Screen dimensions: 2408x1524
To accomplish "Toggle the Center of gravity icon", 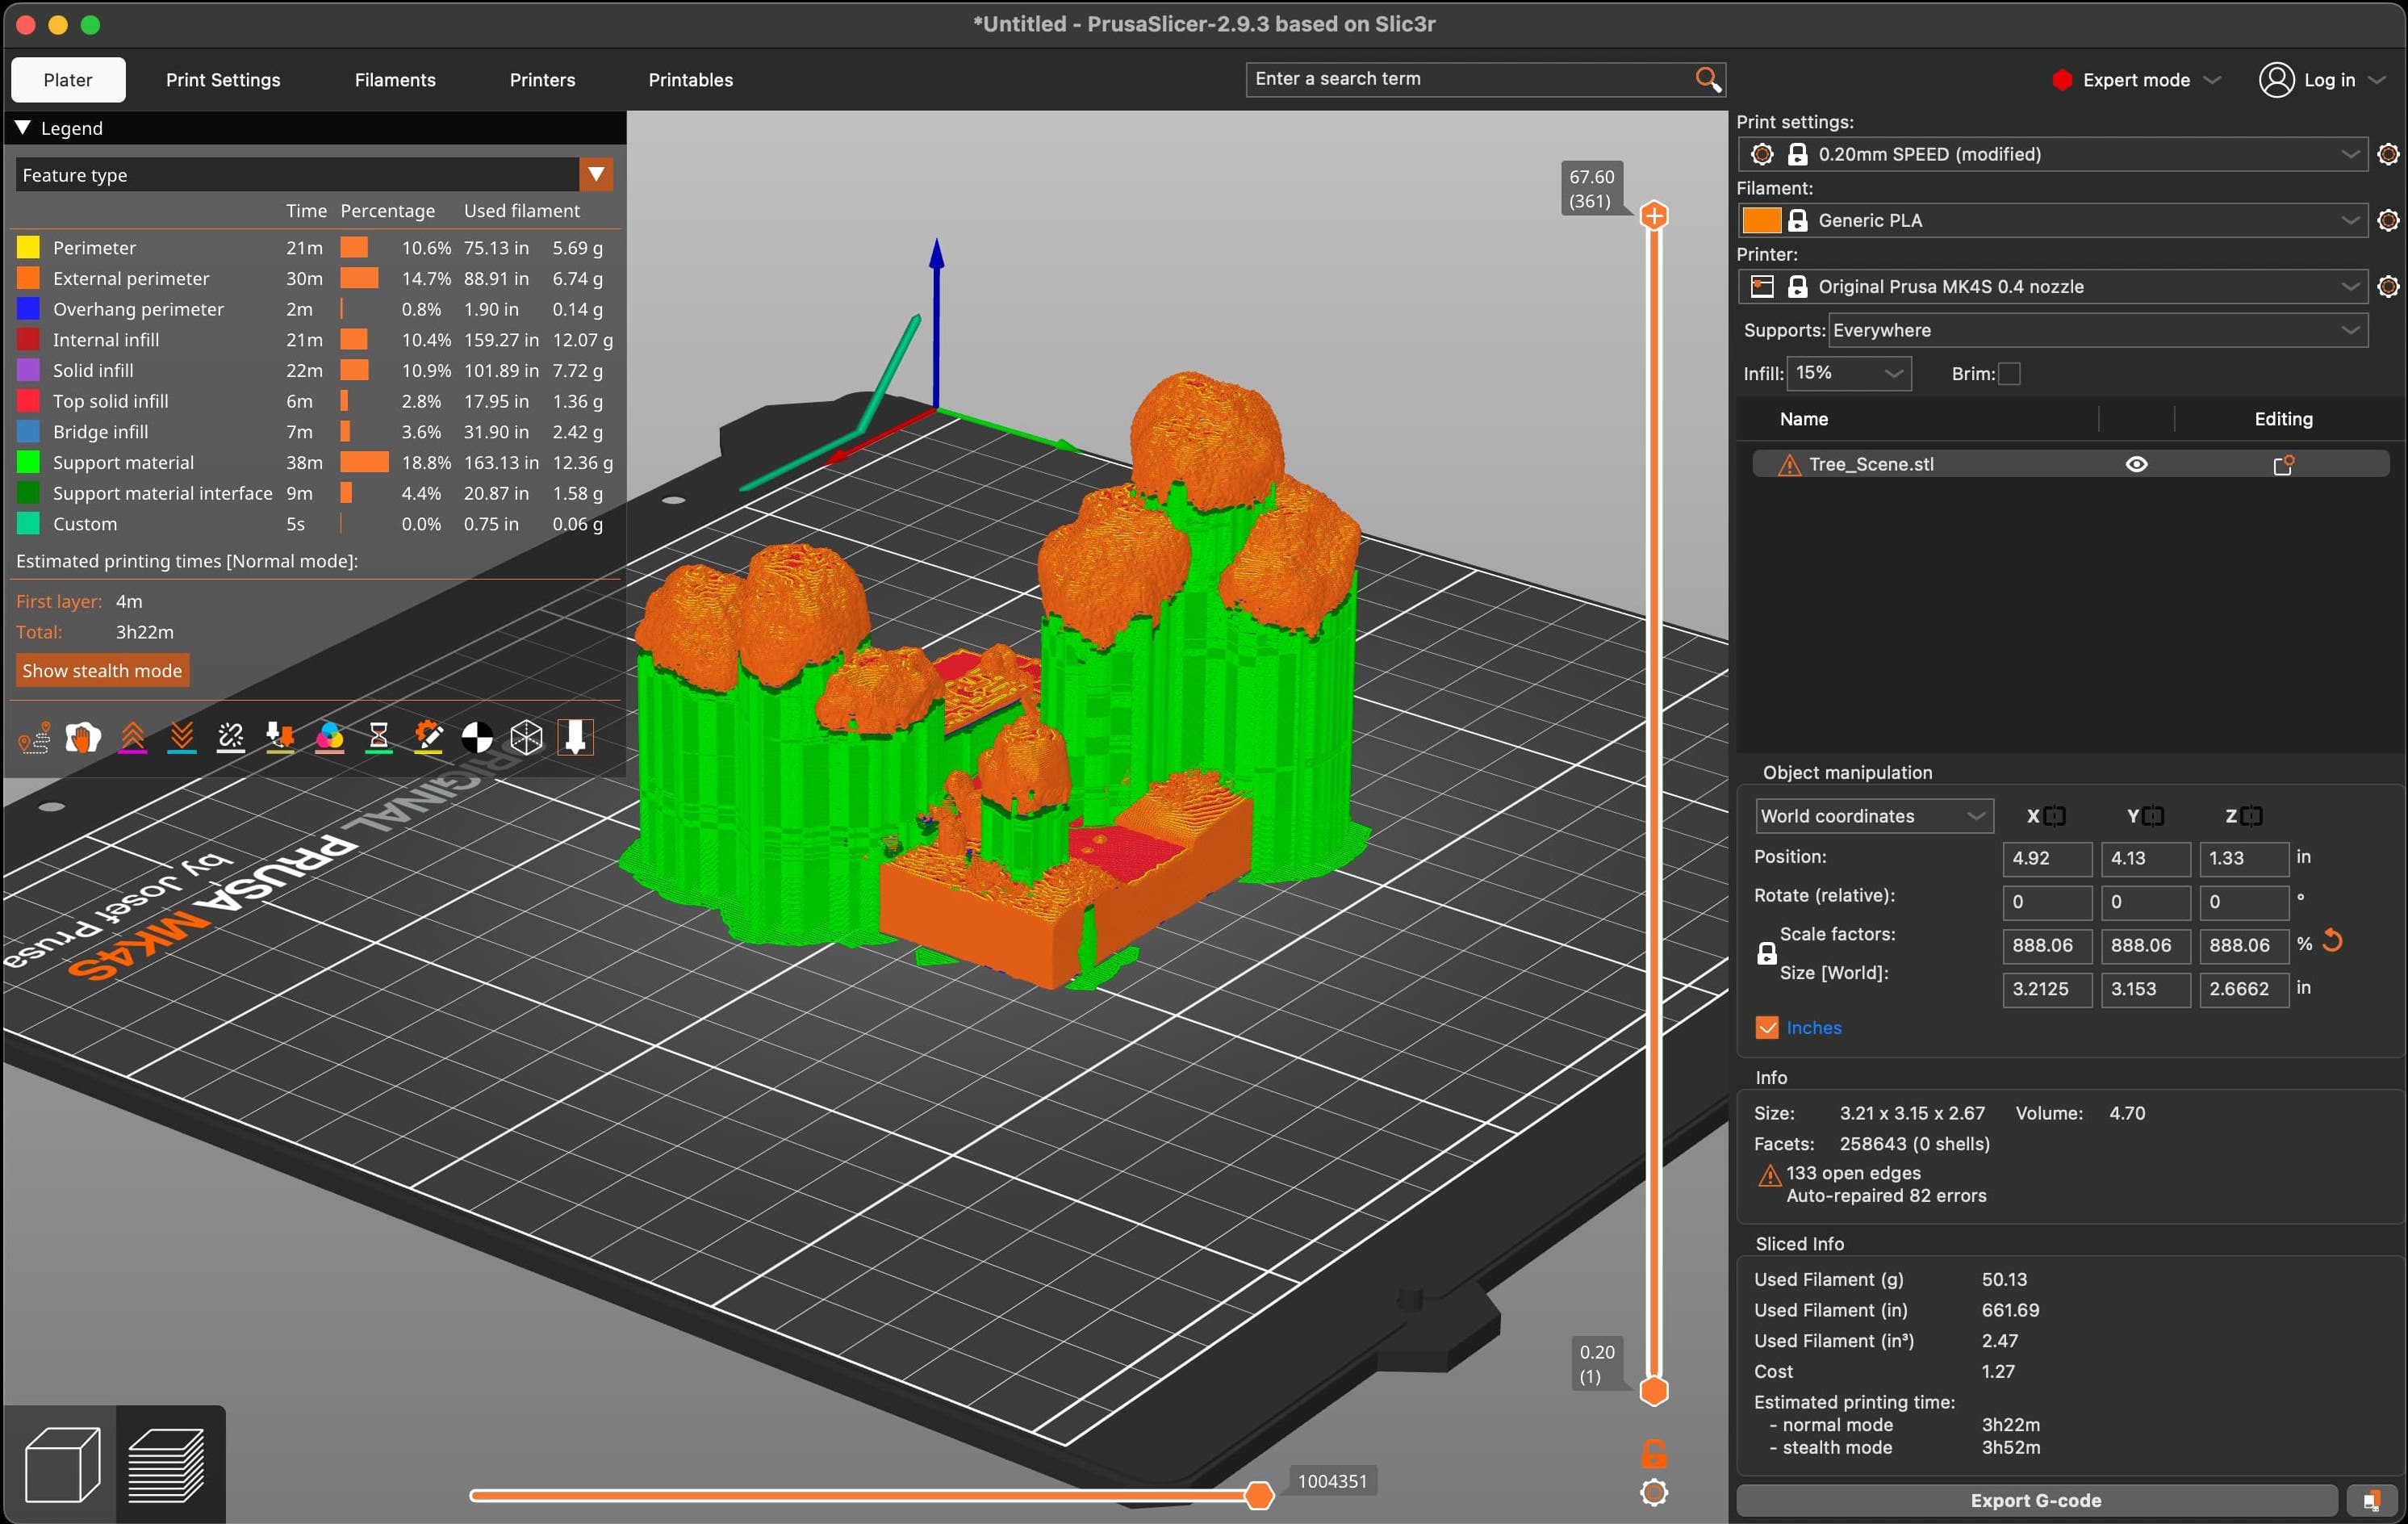I will click(x=477, y=738).
